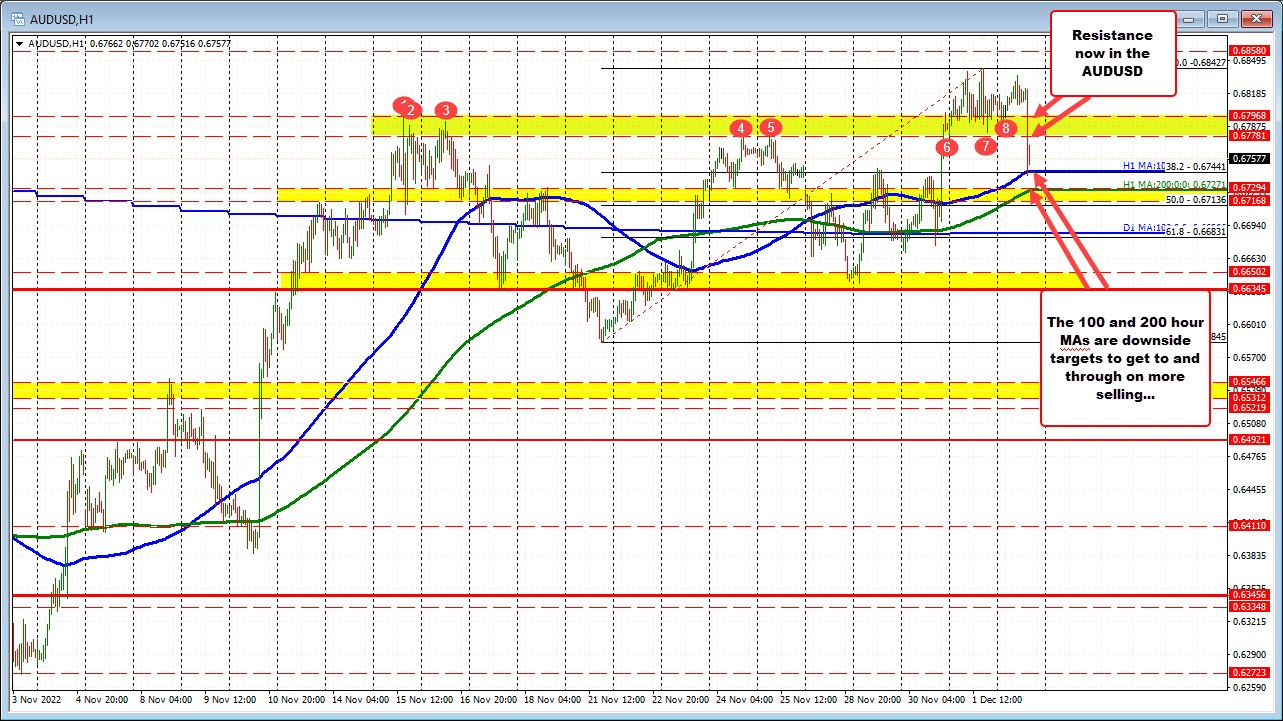
Task: Select the red price level label 0.62723
Action: (1250, 672)
